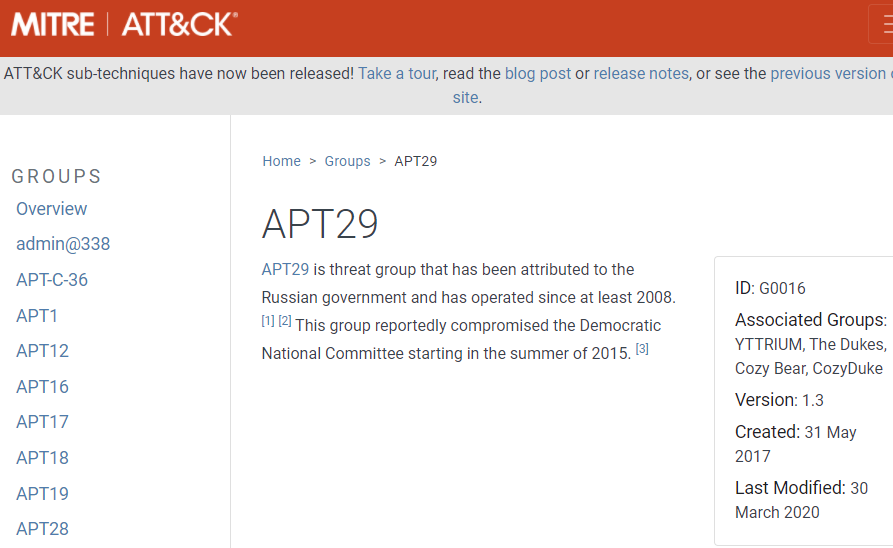Image resolution: width=893 pixels, height=548 pixels.
Task: Go to Home in the breadcrumb
Action: point(281,161)
